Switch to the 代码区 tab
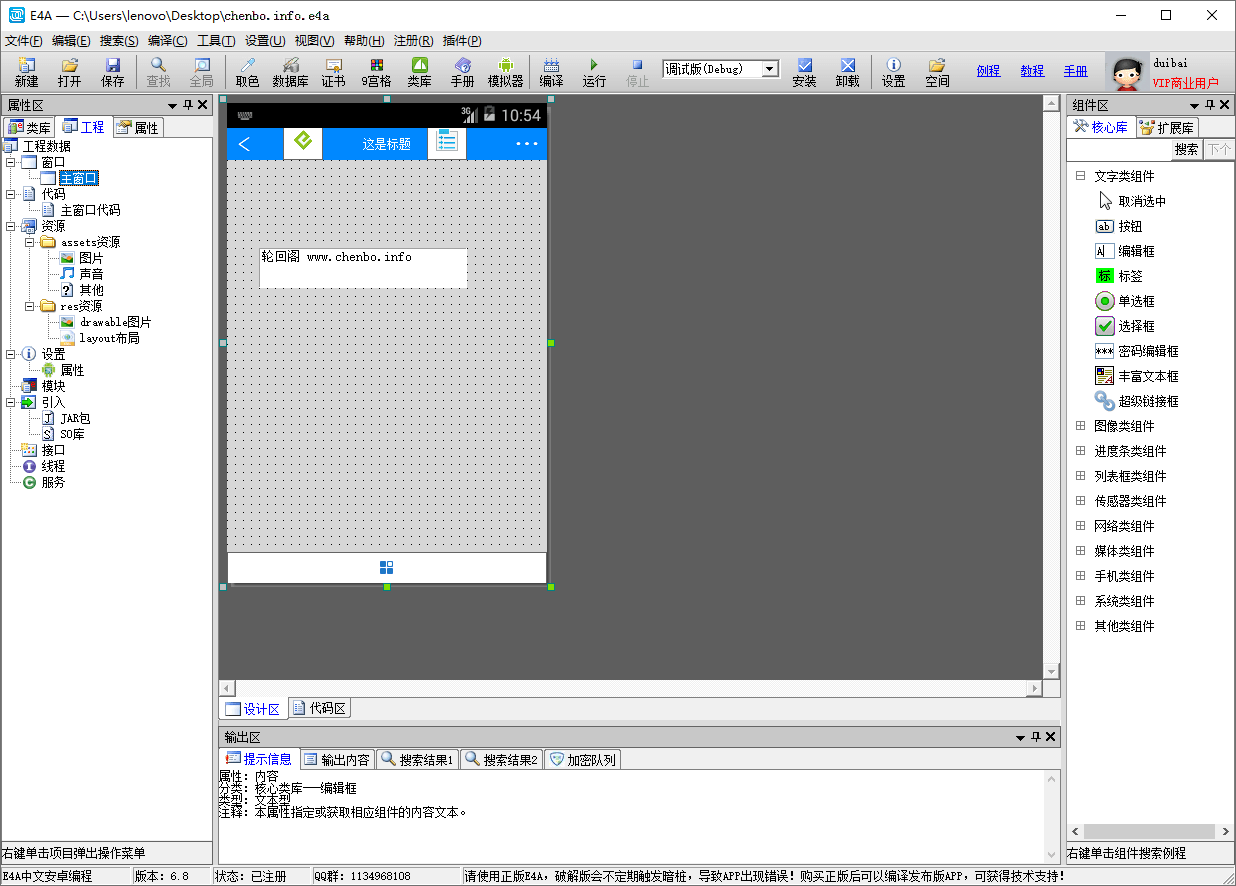This screenshot has width=1236, height=886. pos(320,708)
